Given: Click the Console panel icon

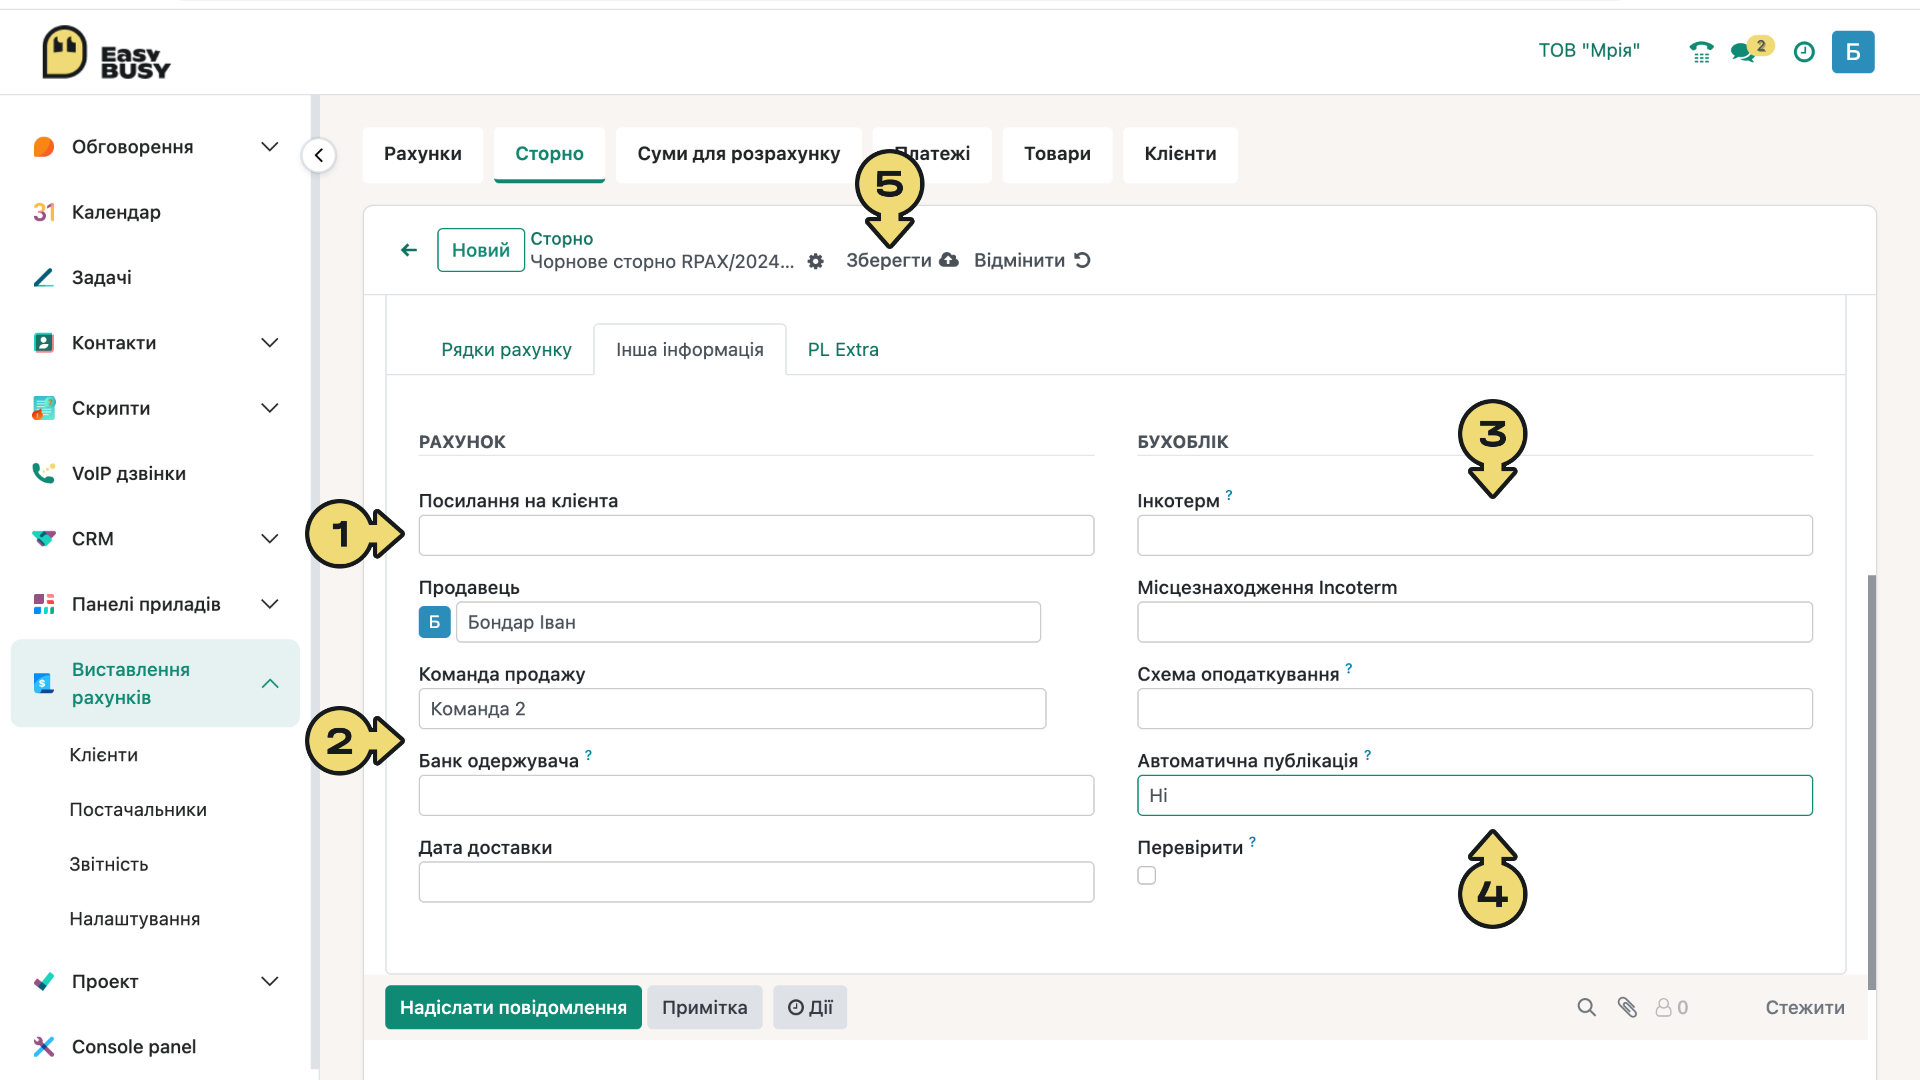Looking at the screenshot, I should [x=43, y=1047].
